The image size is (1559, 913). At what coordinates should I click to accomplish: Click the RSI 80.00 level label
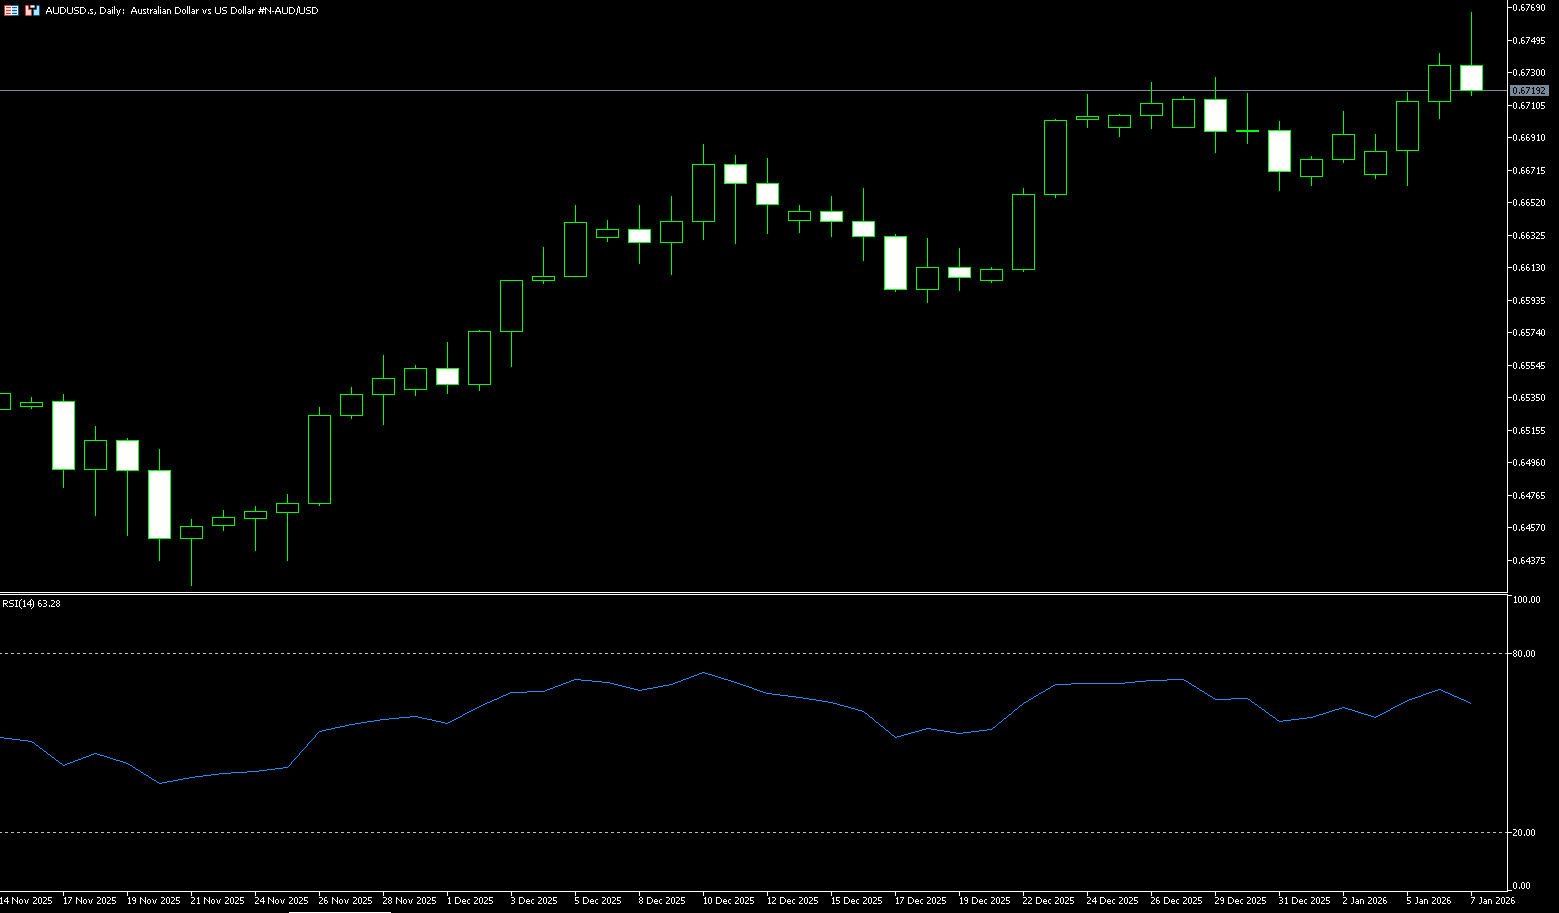[1525, 654]
